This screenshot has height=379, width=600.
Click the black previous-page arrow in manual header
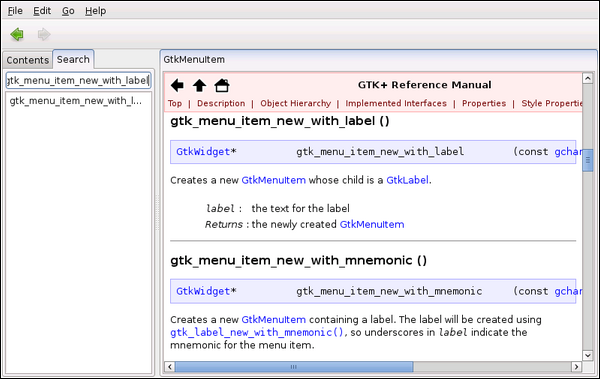pyautogui.click(x=177, y=85)
